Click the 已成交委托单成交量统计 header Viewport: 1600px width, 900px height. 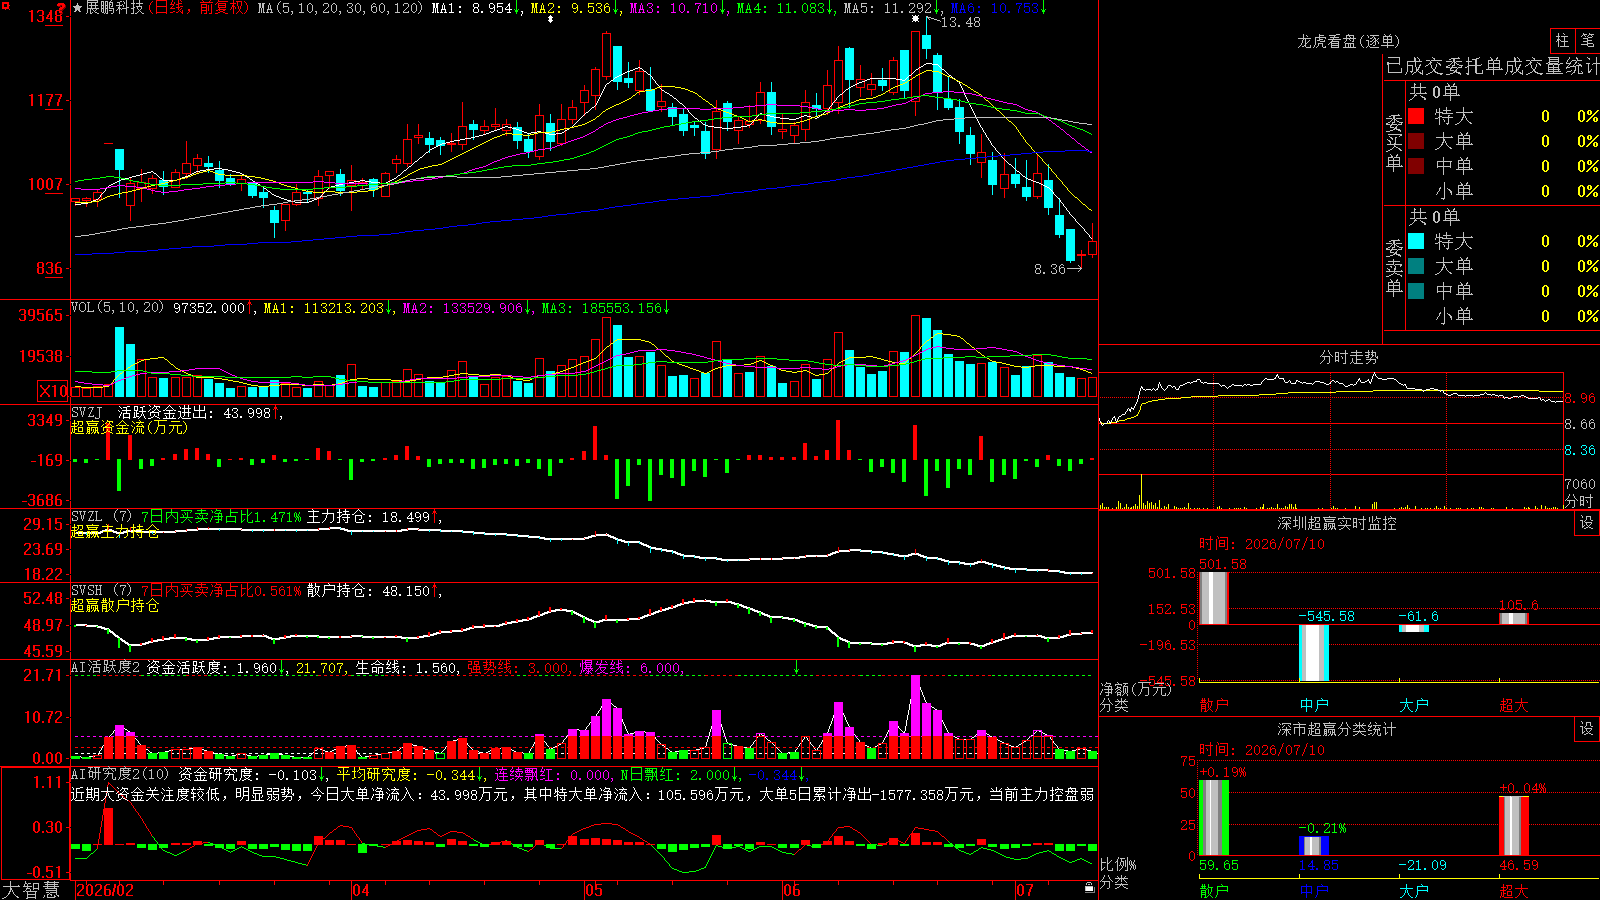[1492, 66]
